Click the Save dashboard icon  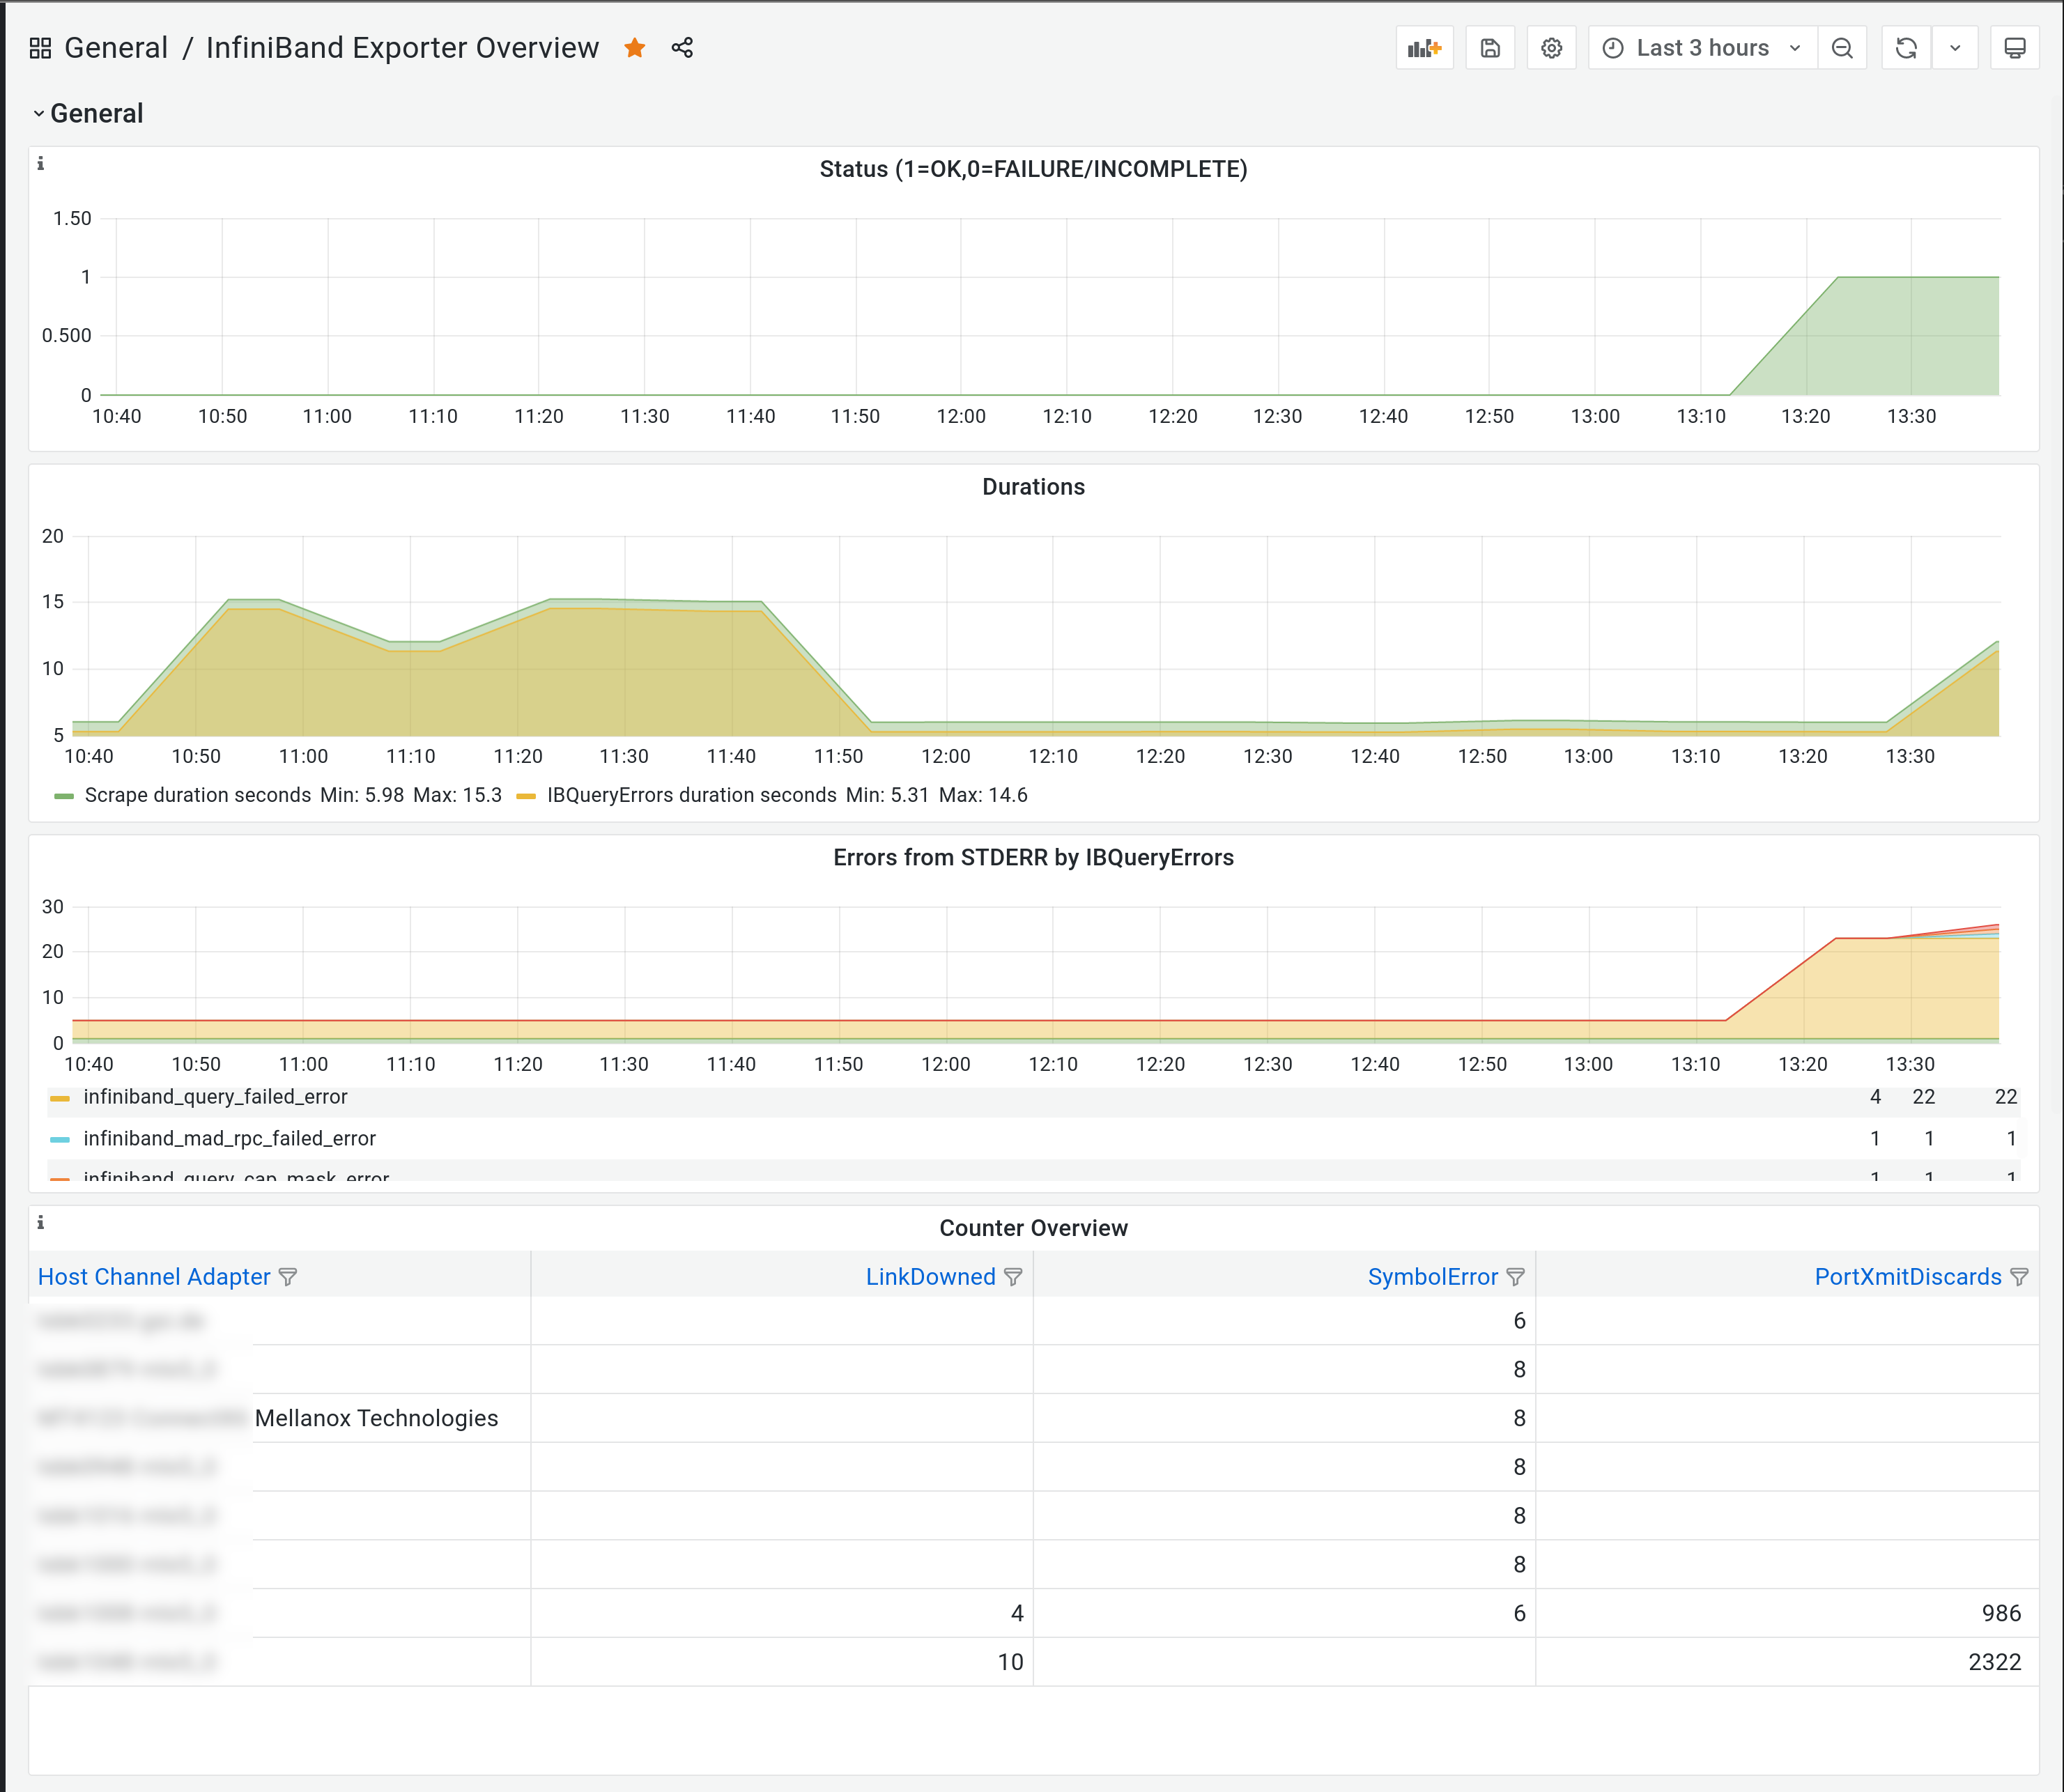pos(1490,48)
